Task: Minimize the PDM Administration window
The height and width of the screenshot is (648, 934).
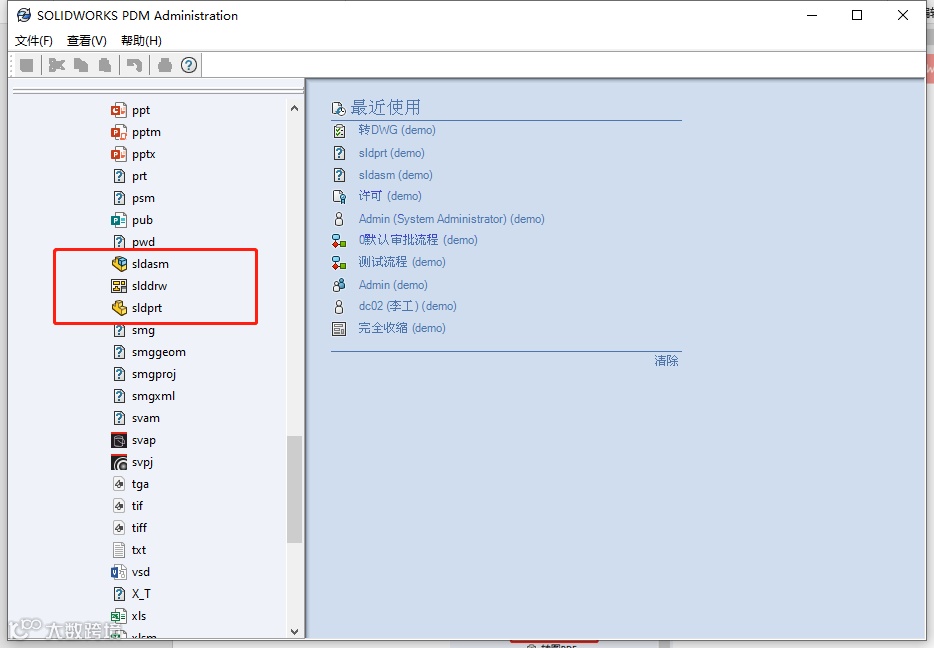Action: (812, 15)
